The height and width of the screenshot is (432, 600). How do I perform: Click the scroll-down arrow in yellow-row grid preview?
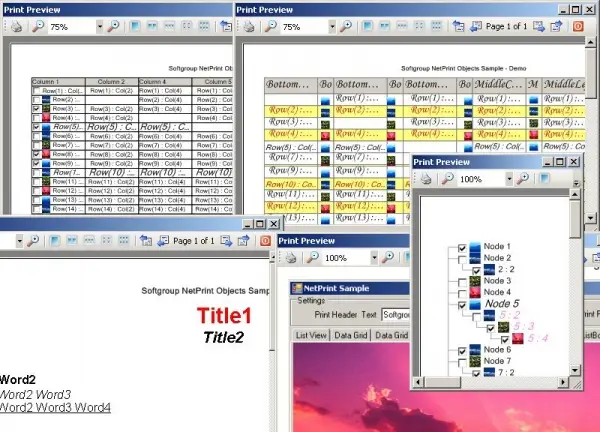590,218
